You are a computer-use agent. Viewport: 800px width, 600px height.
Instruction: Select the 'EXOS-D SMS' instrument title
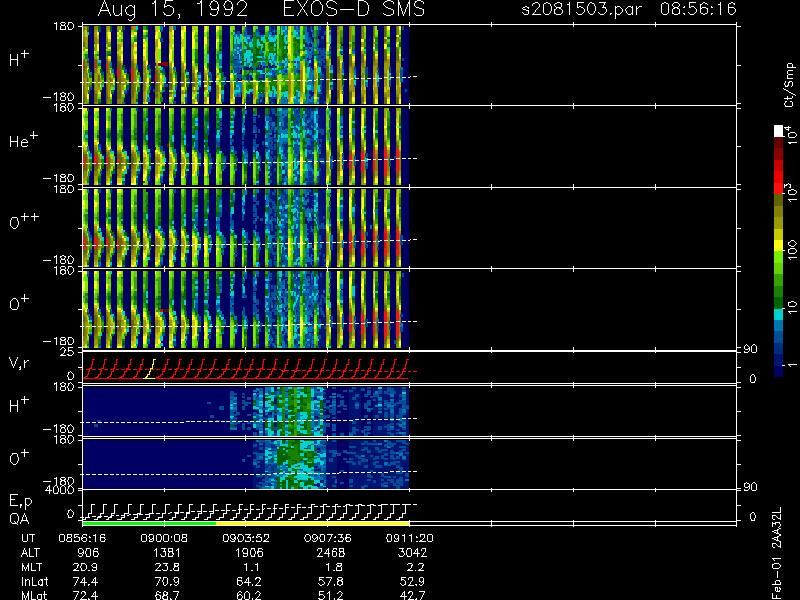[x=354, y=9]
